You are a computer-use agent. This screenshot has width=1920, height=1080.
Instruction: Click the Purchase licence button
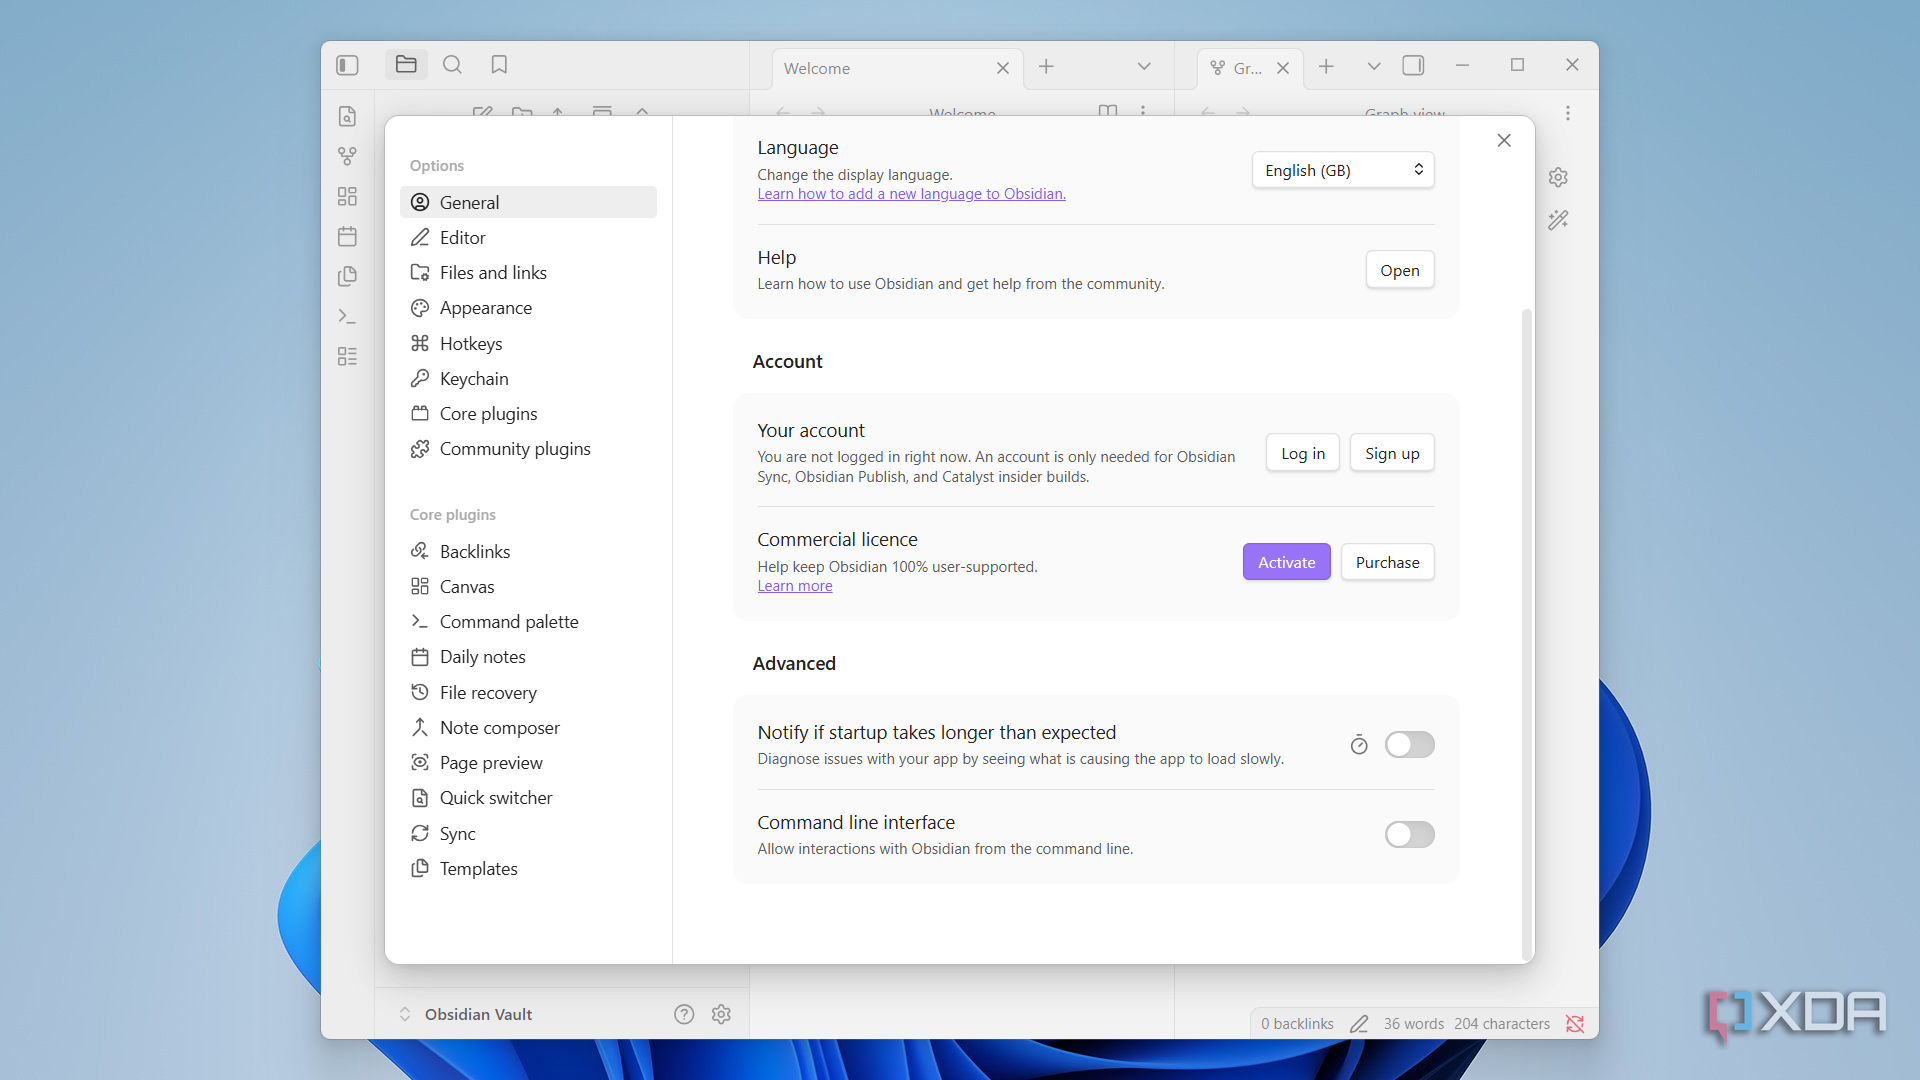tap(1387, 562)
